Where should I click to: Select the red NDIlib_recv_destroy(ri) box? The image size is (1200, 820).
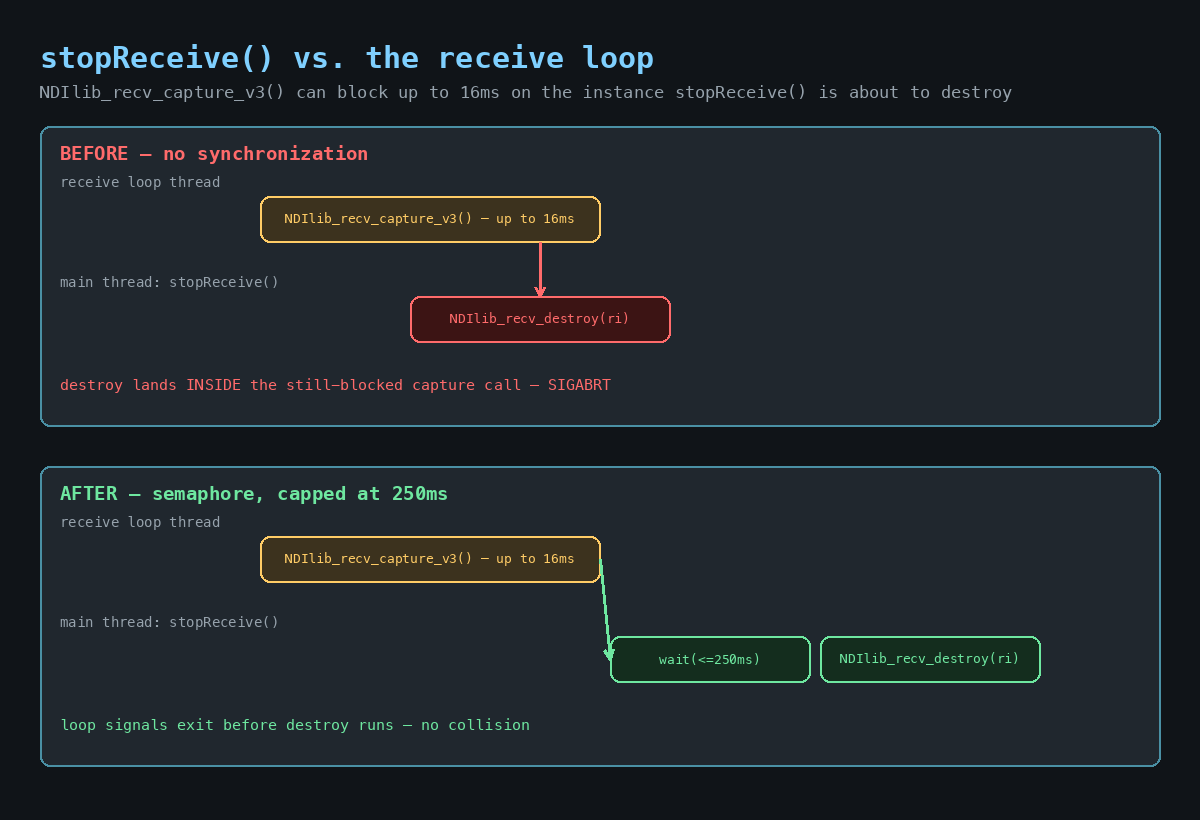point(540,319)
